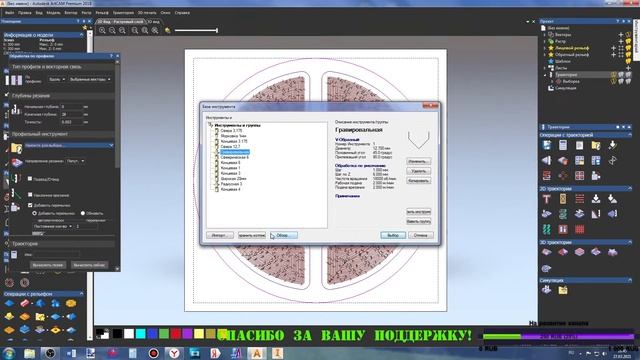Open the Выбранные векторы dropdown
The image size is (640, 360).
(90, 80)
